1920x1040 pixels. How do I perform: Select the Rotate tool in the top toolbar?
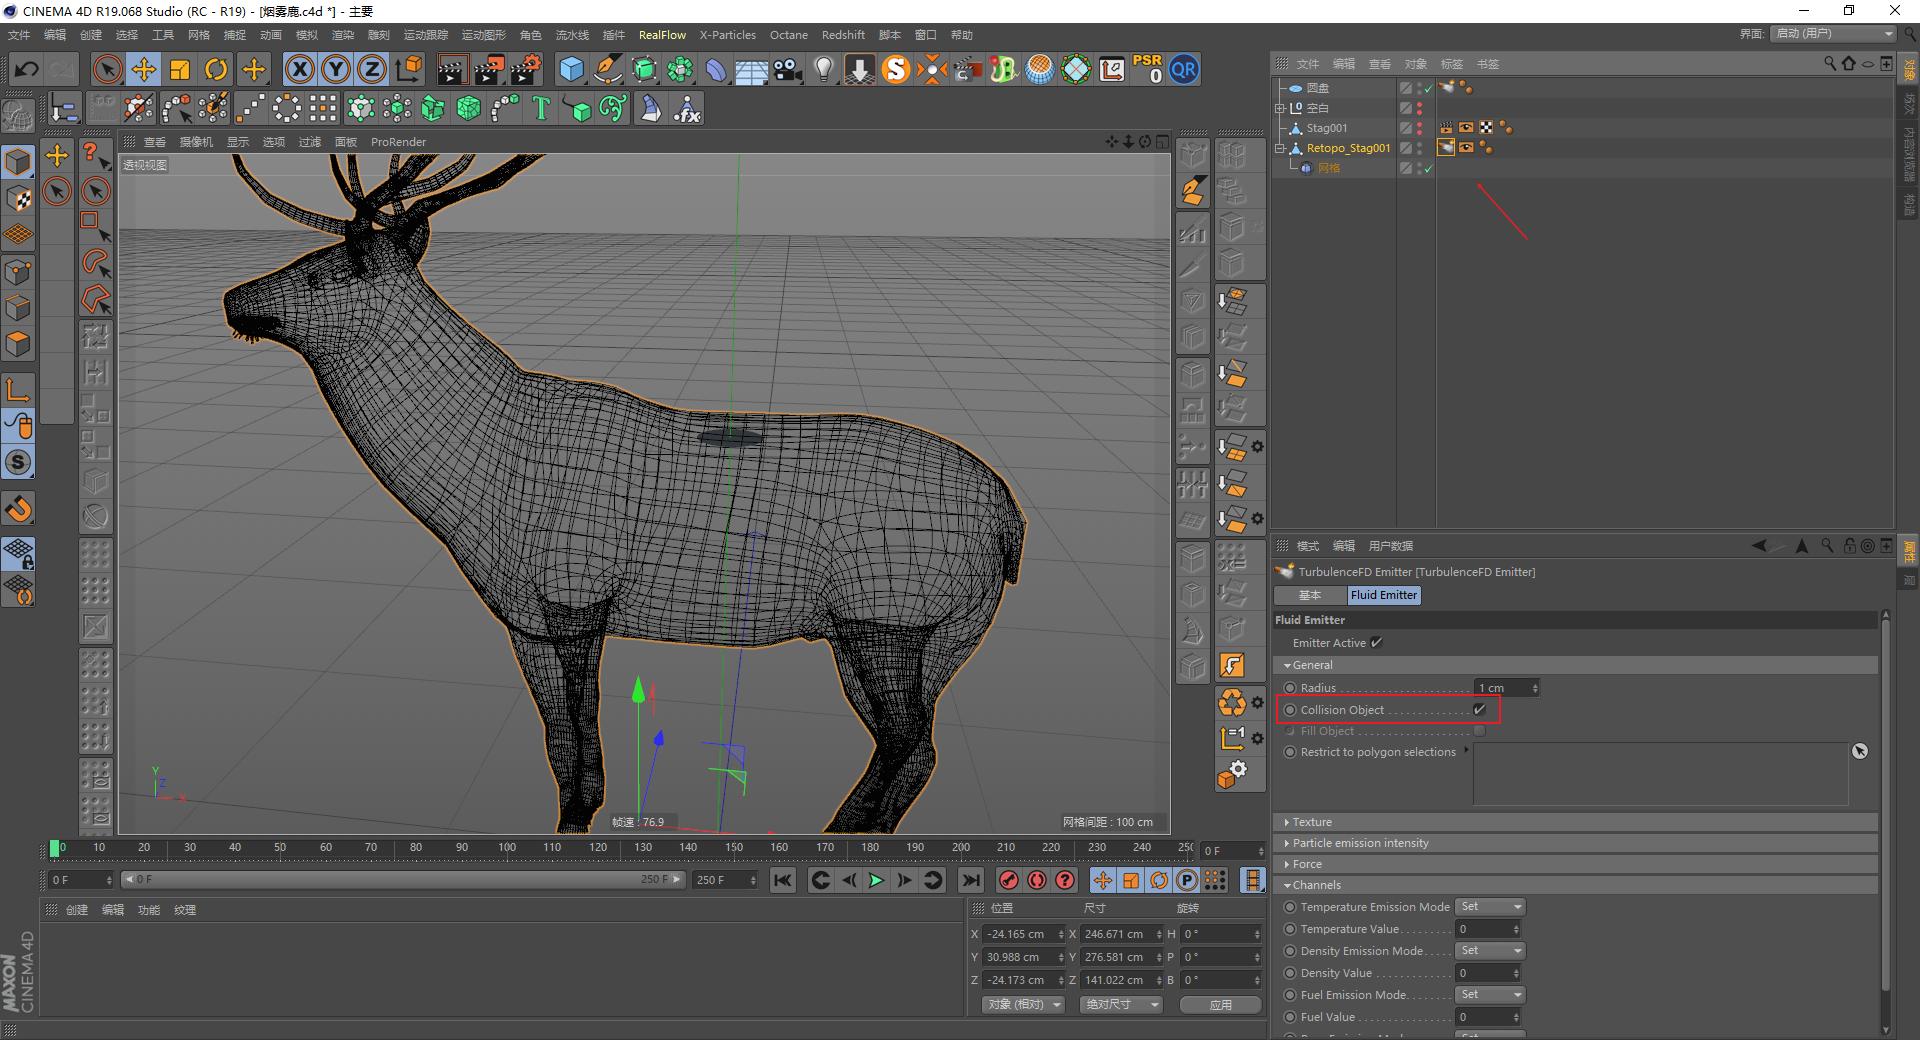[216, 69]
